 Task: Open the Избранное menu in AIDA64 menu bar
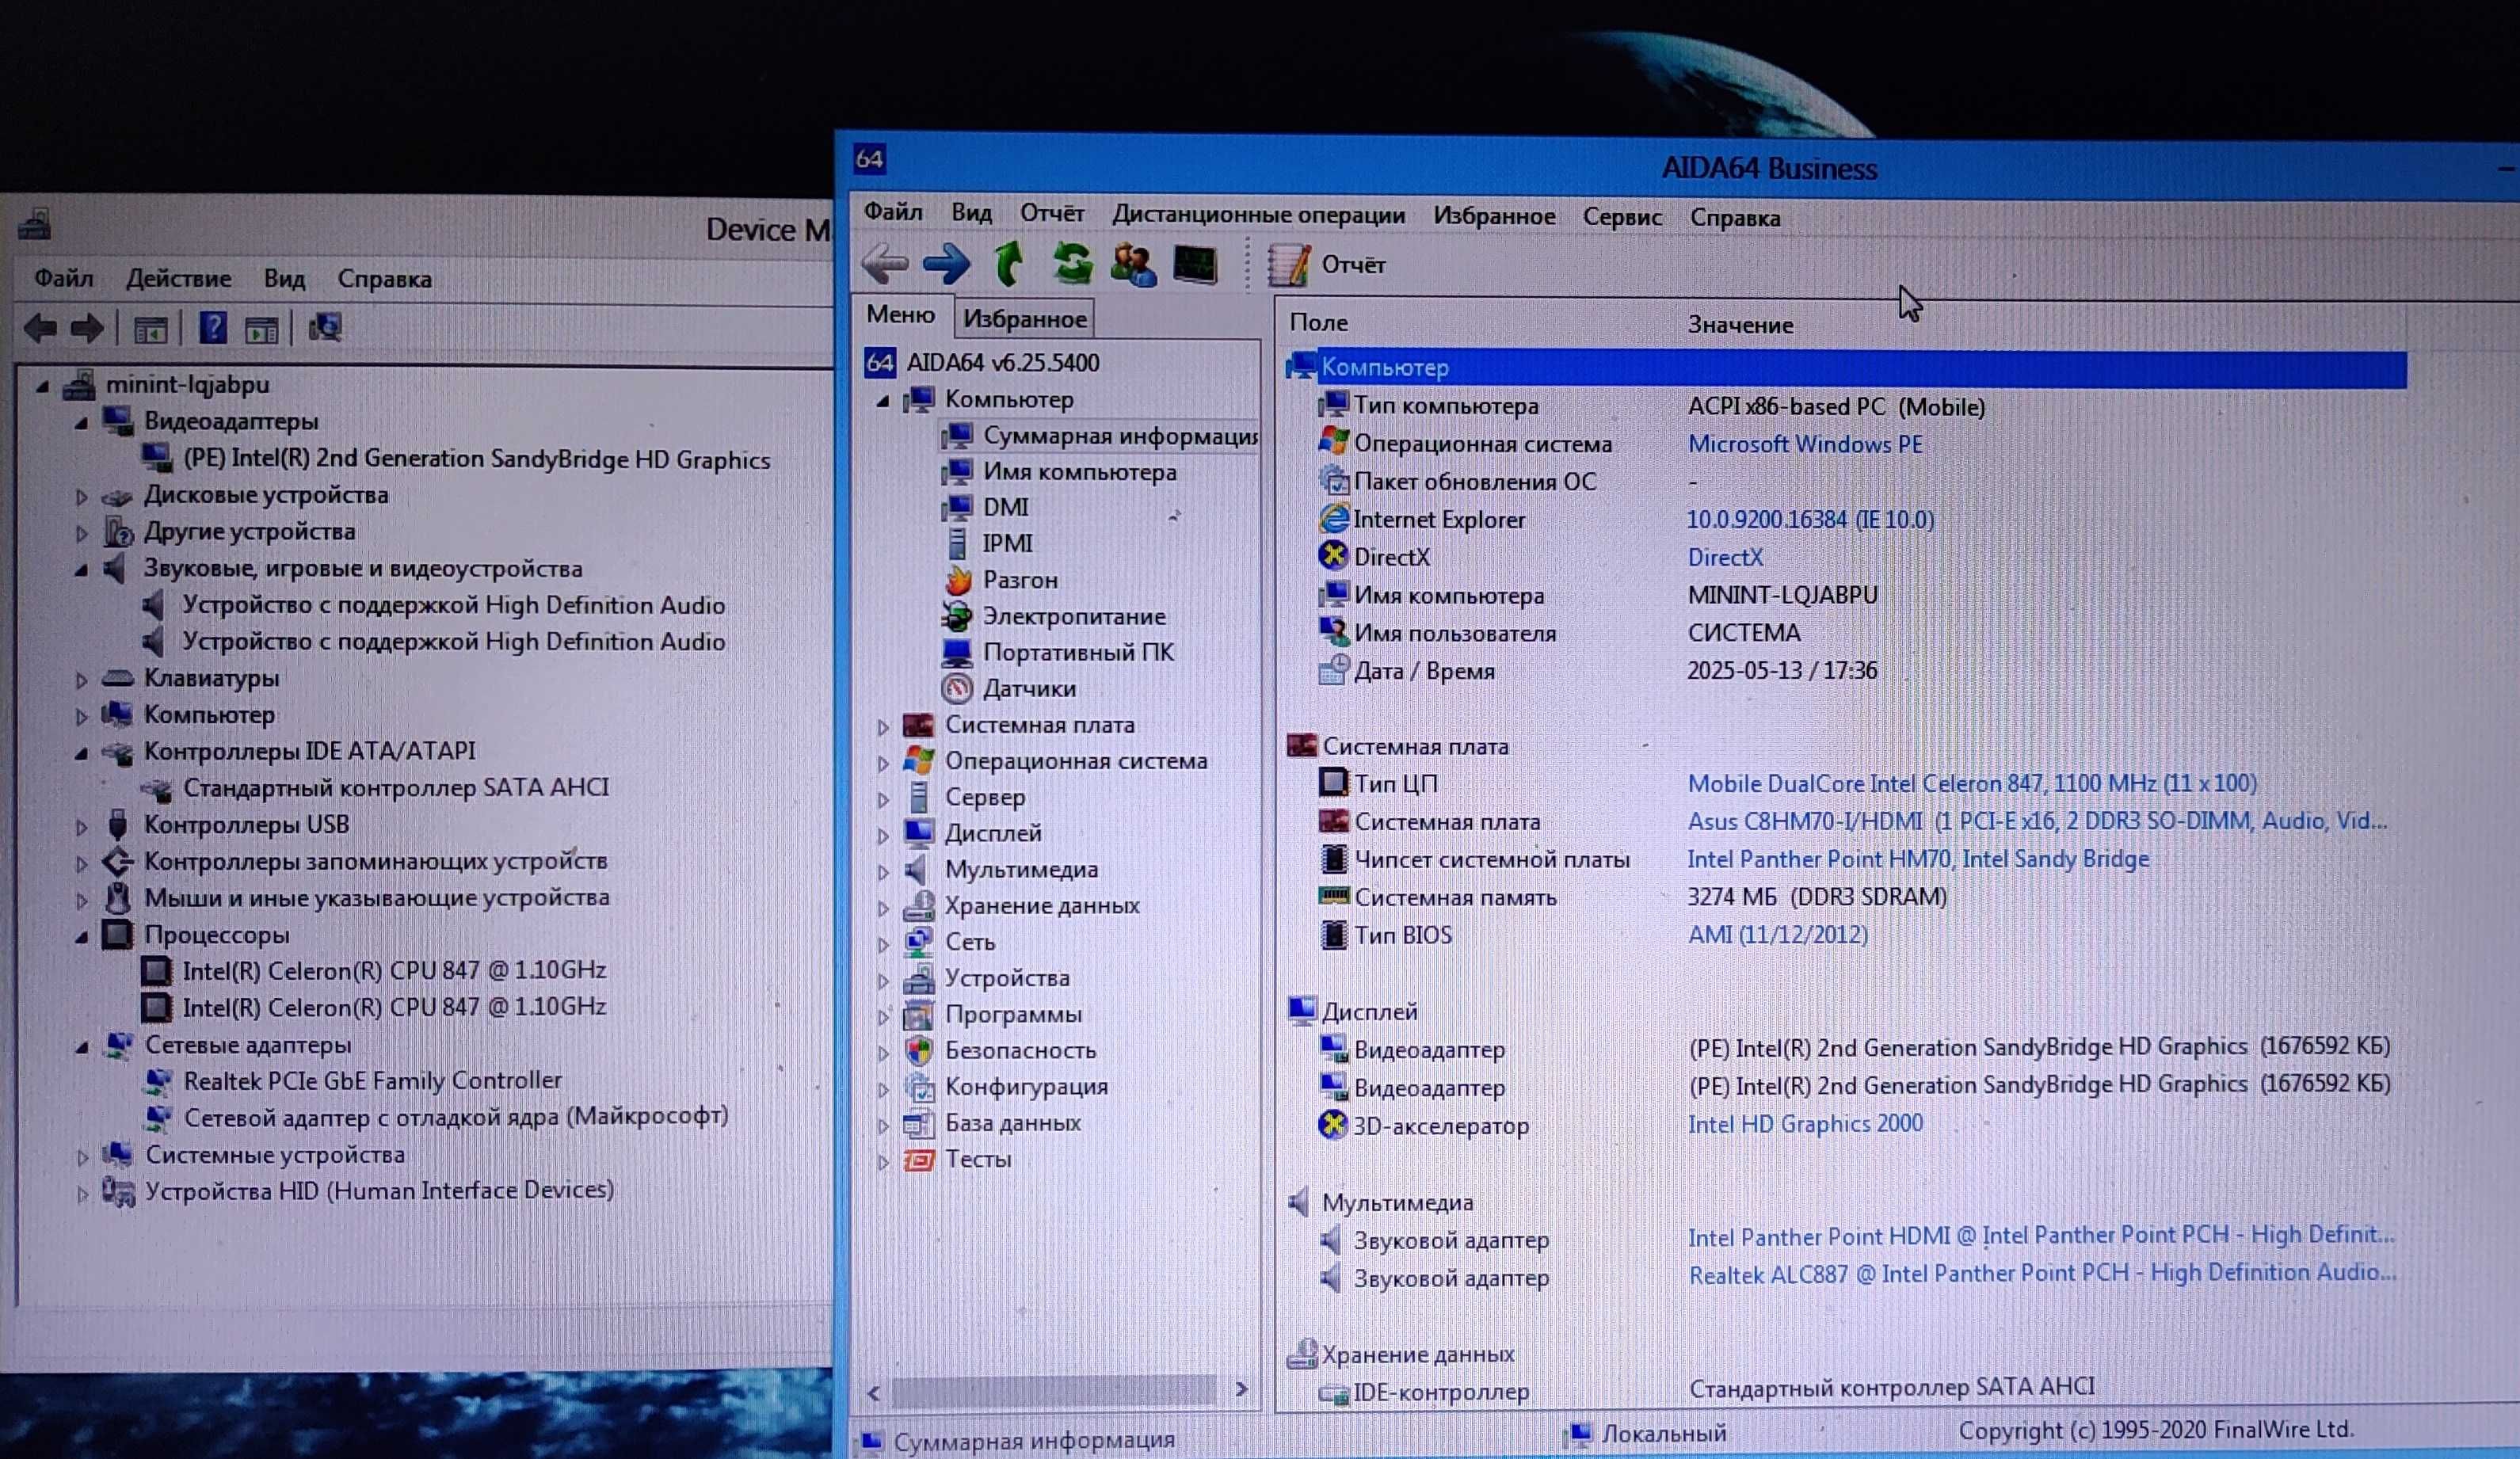tap(1494, 216)
